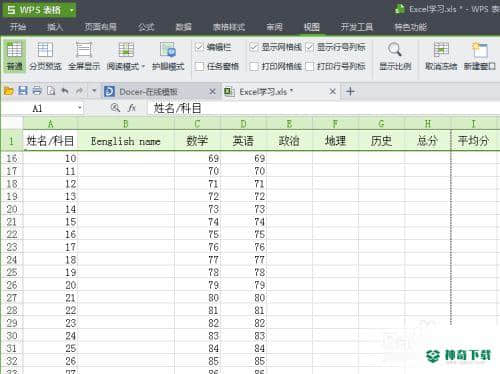The width and height of the screenshot is (500, 374).
Task: Open the 特色功能 ribbon tab
Action: click(x=411, y=27)
